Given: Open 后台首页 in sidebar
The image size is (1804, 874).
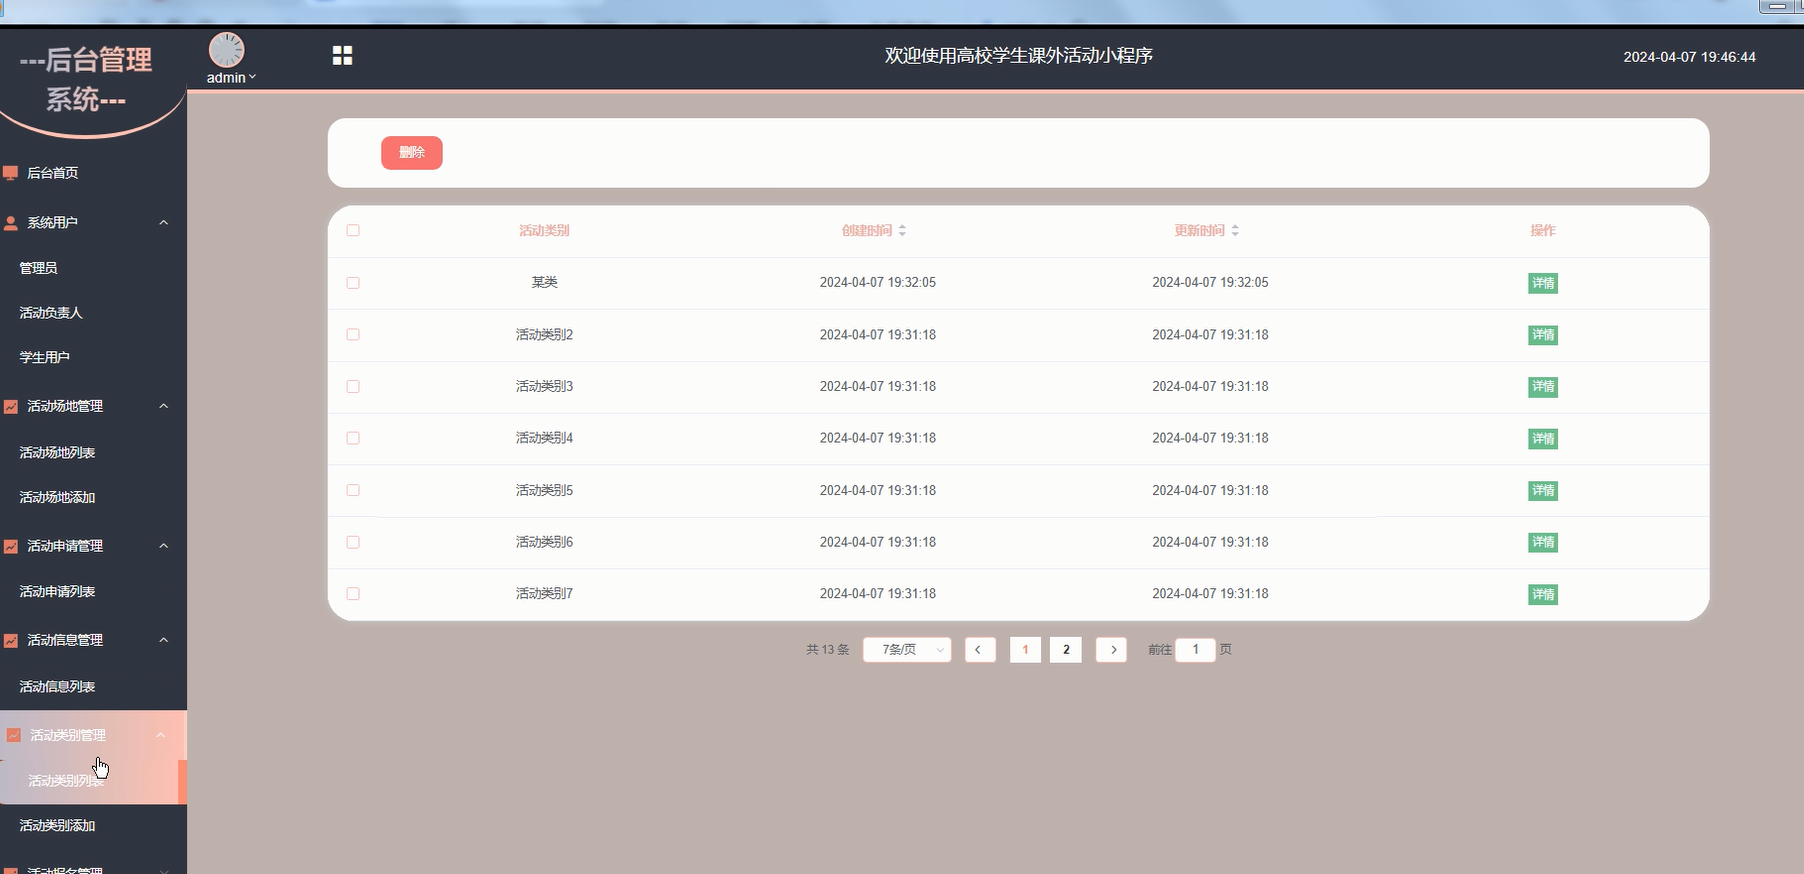Looking at the screenshot, I should 52,173.
